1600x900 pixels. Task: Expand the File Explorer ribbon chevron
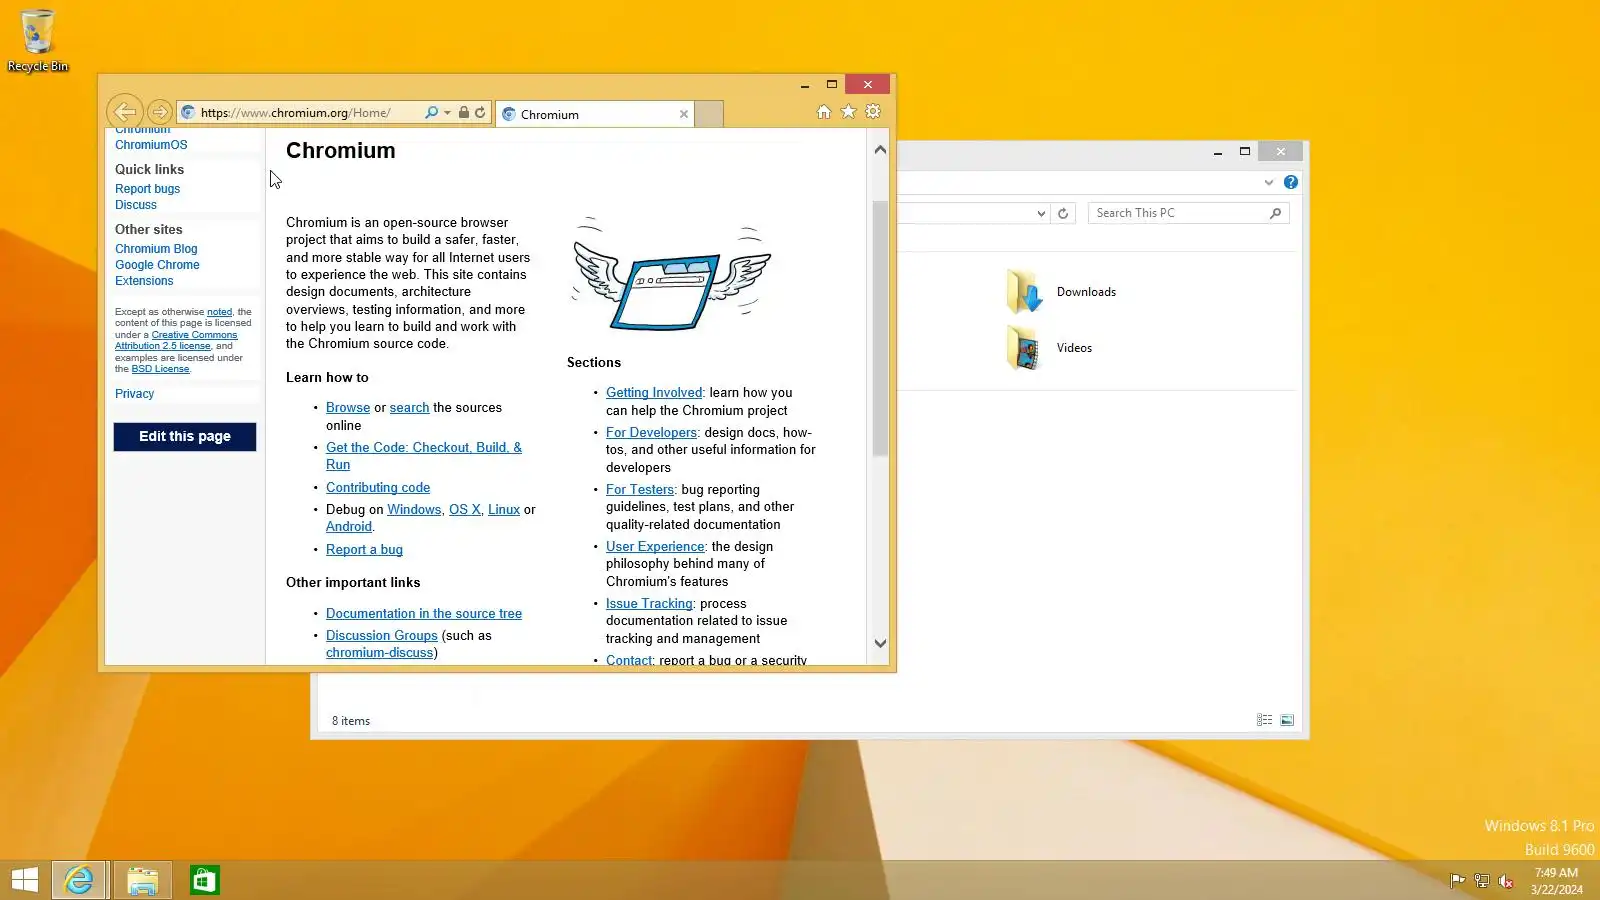click(1269, 182)
